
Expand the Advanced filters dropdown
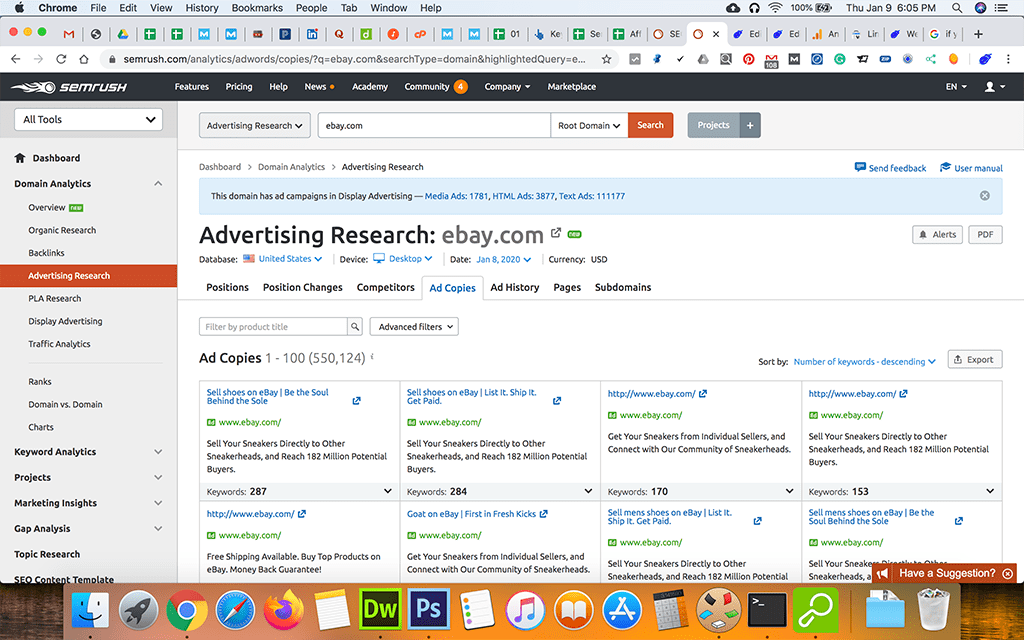pyautogui.click(x=414, y=327)
